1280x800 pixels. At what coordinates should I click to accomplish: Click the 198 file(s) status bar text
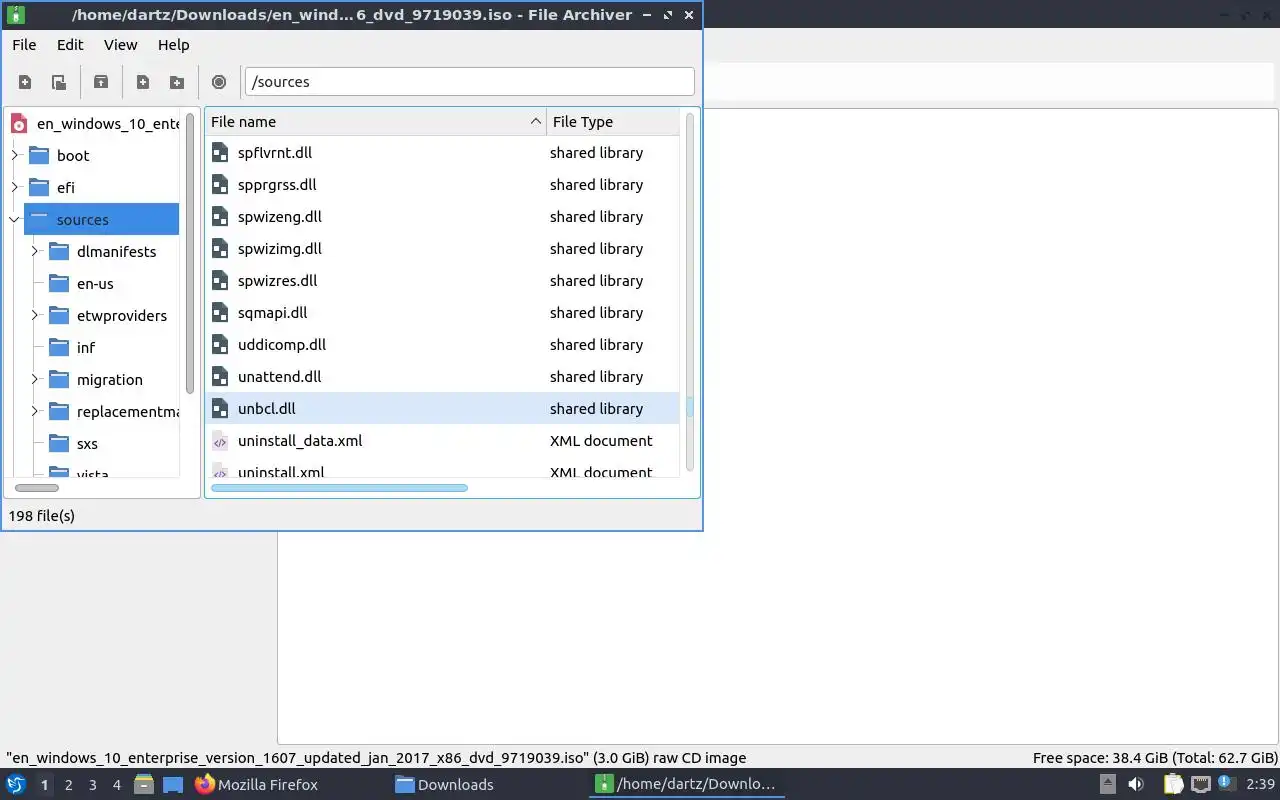(x=41, y=516)
